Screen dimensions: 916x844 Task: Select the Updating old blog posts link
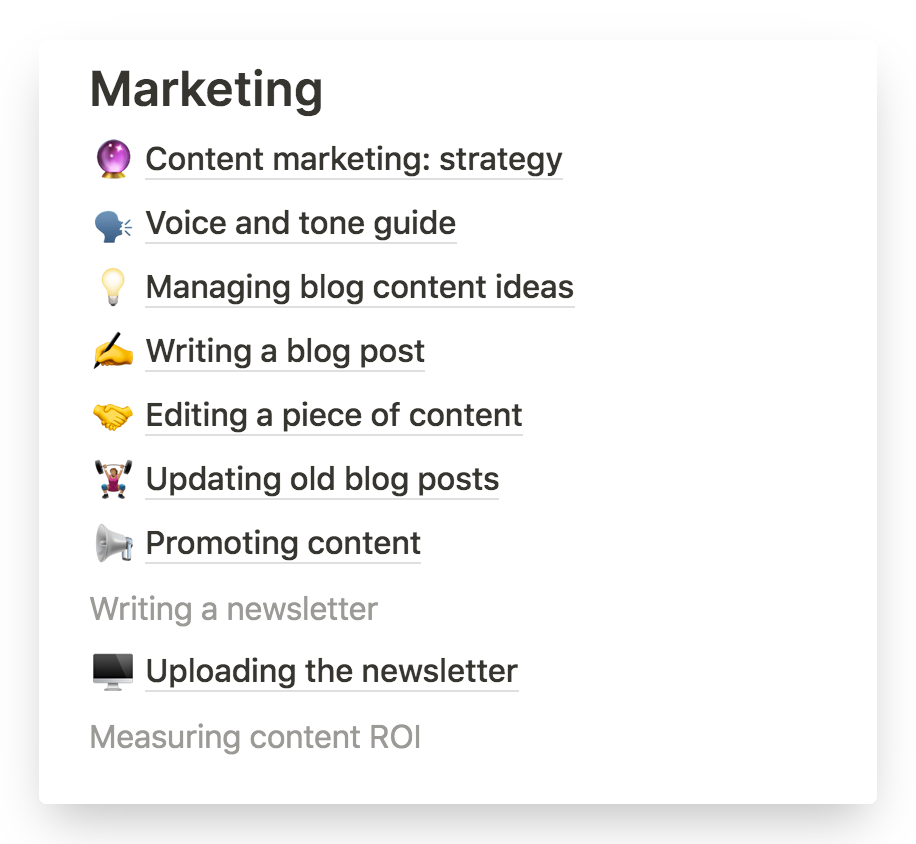point(322,479)
